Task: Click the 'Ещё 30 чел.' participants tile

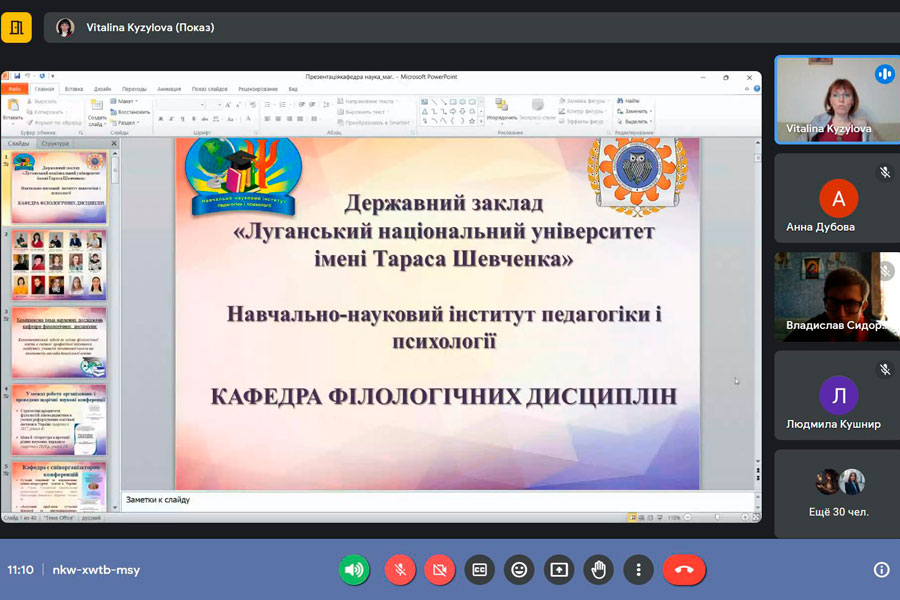Action: click(x=837, y=491)
